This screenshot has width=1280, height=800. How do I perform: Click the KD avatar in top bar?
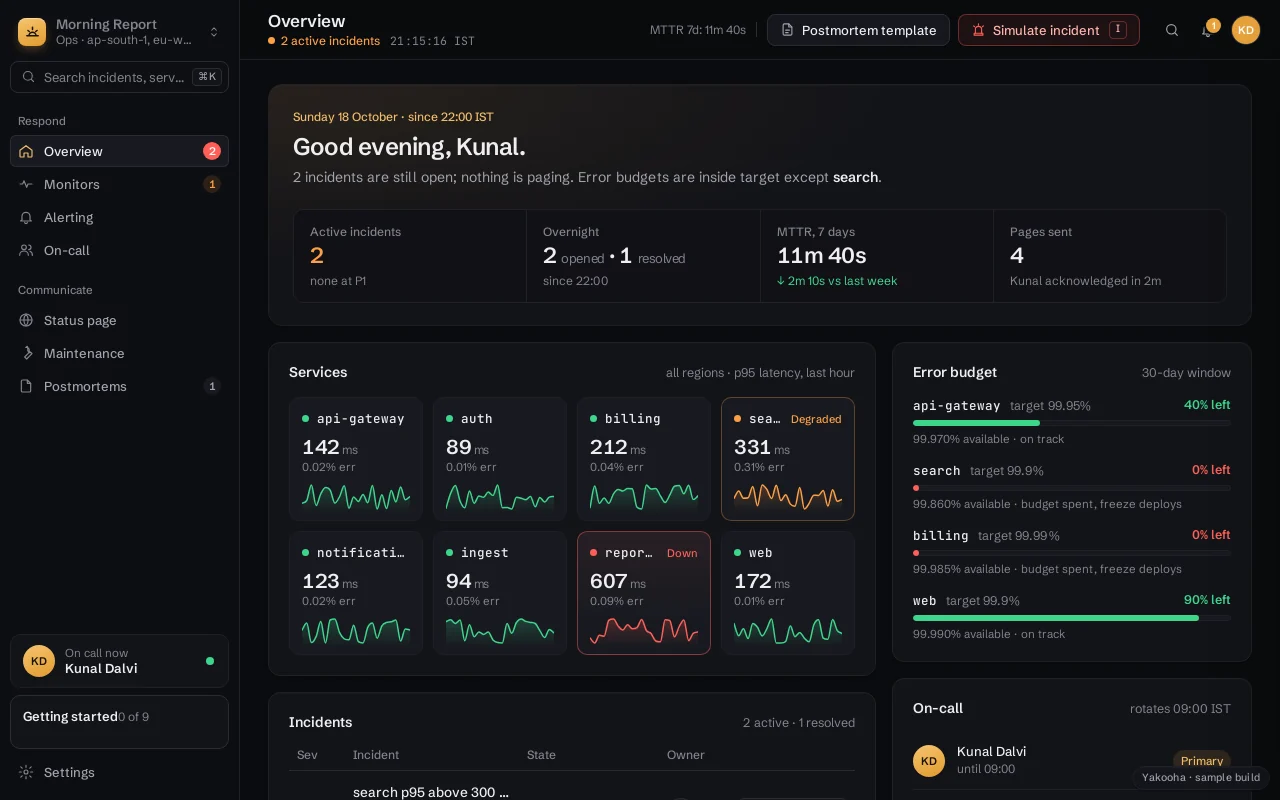coord(1246,30)
